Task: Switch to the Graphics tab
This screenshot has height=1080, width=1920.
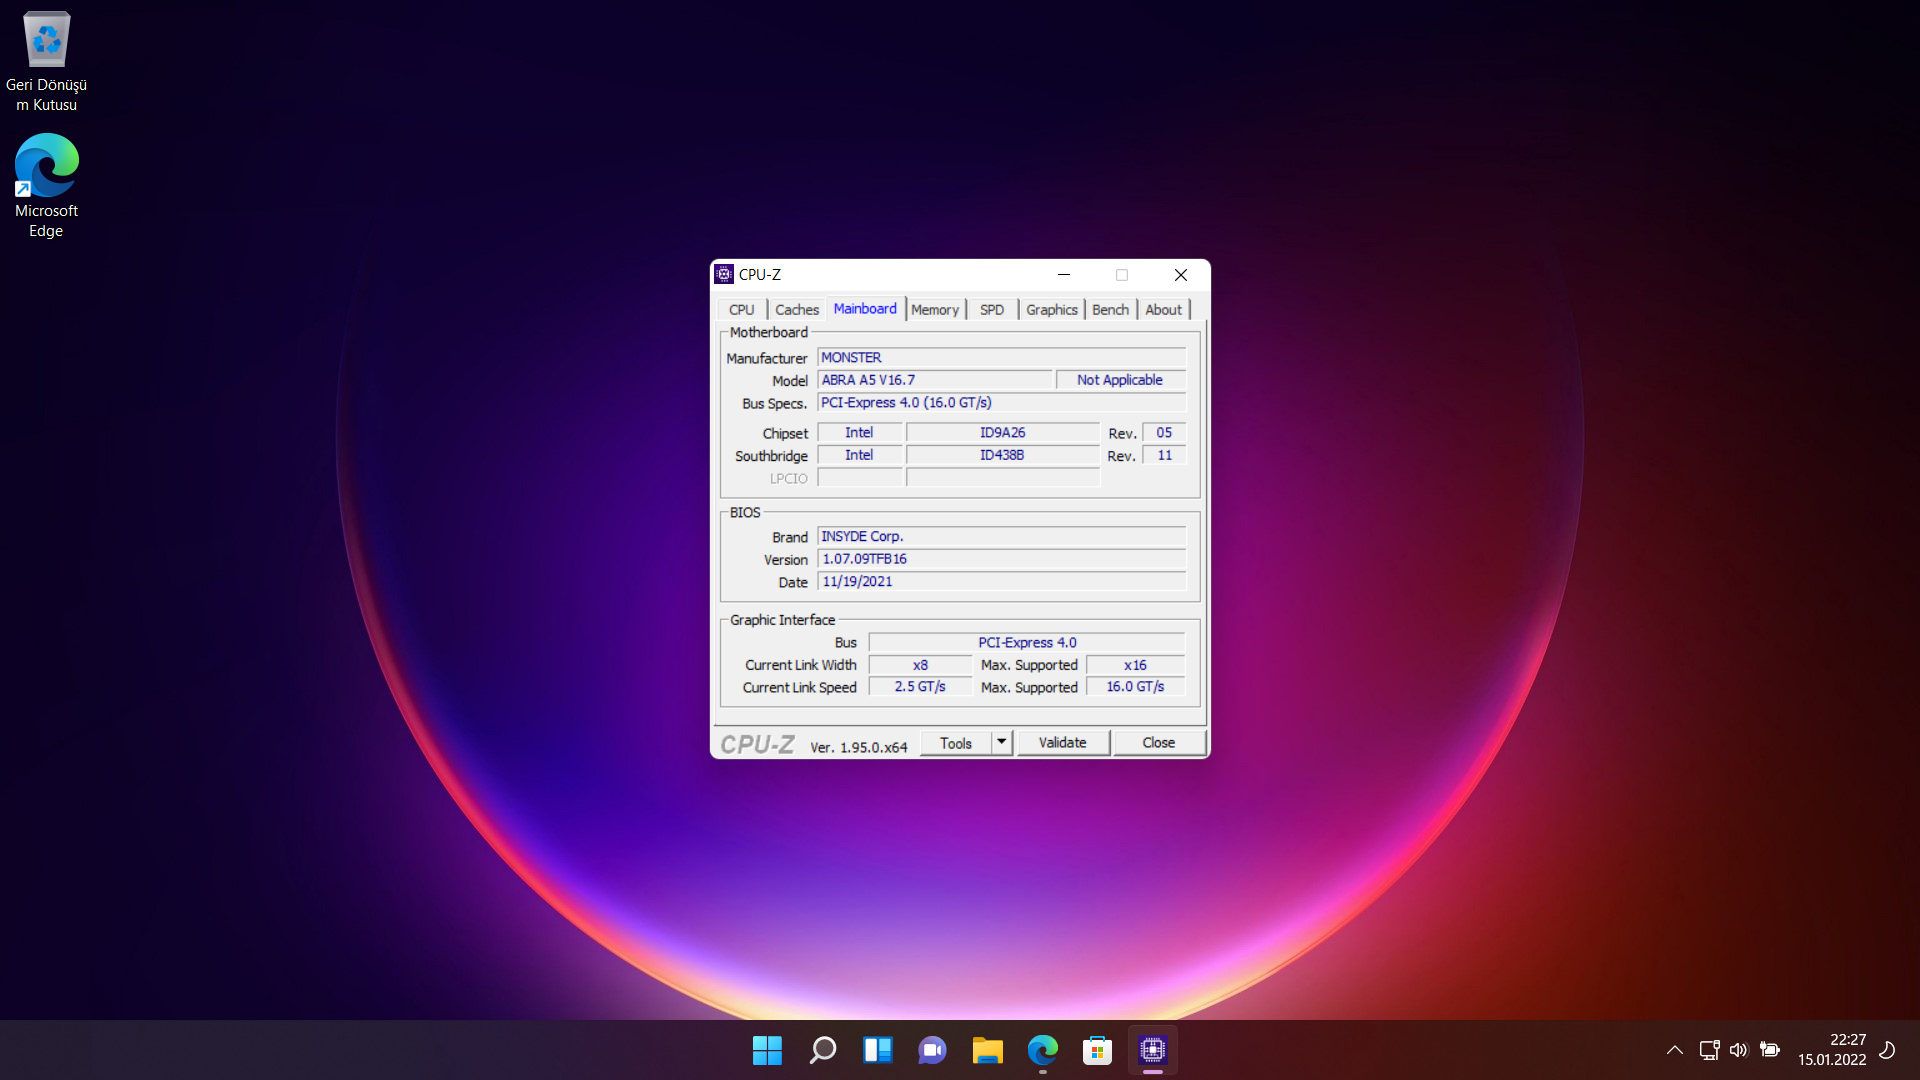Action: 1051,310
